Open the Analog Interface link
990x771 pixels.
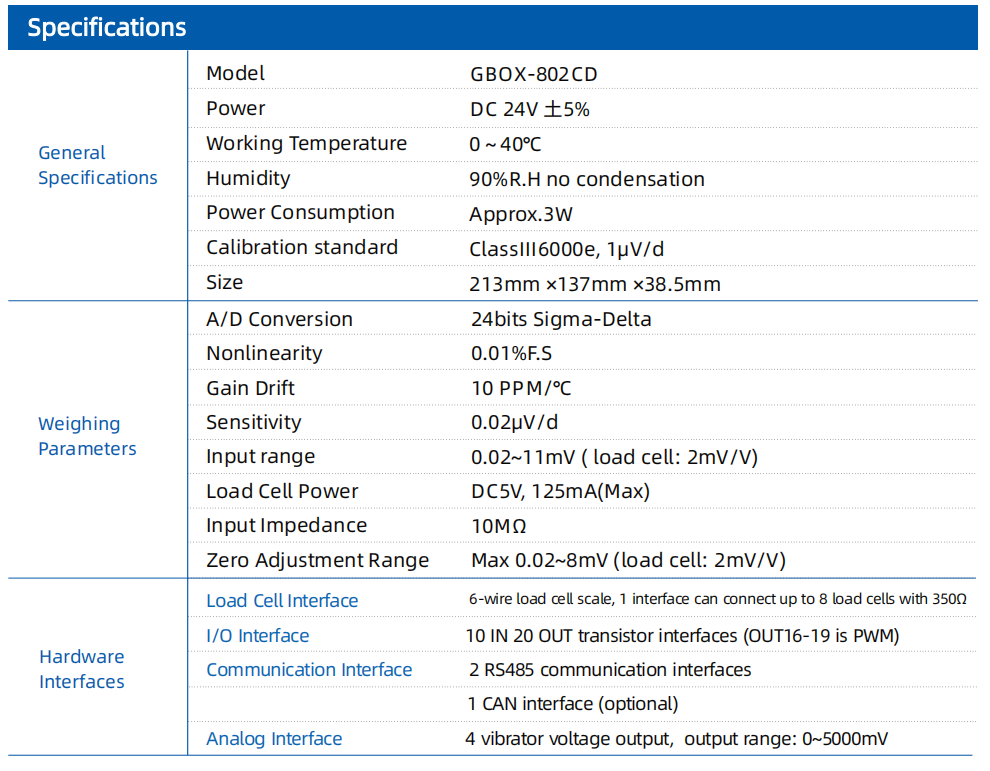[x=274, y=739]
